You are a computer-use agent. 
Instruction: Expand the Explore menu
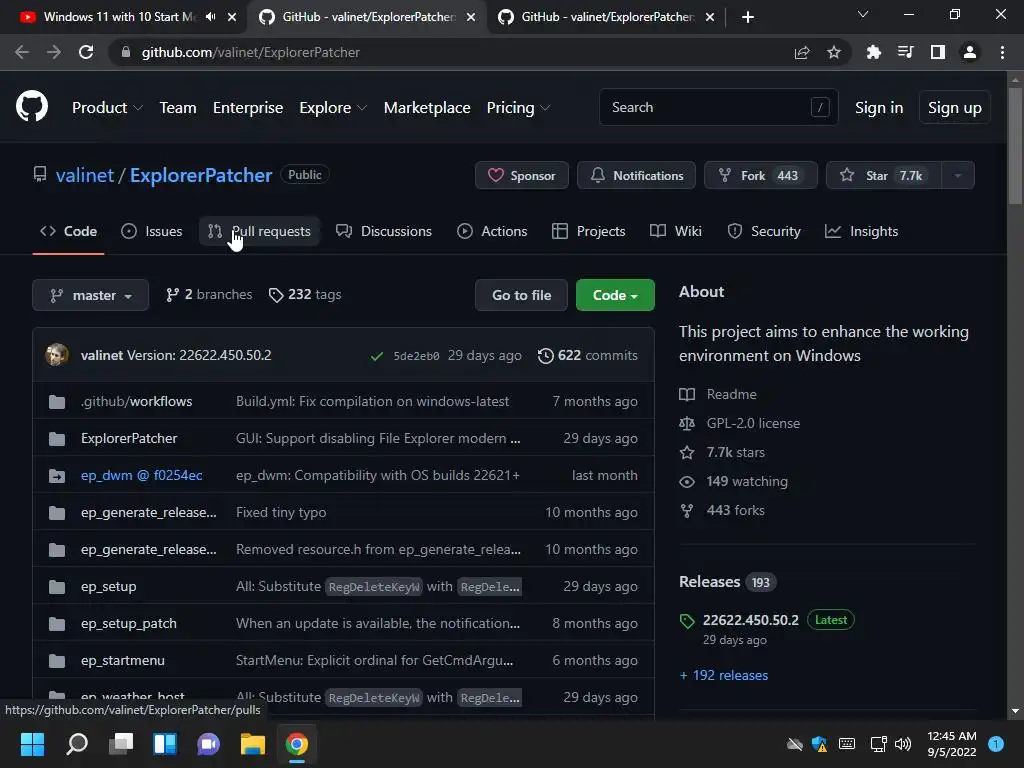pyautogui.click(x=333, y=108)
